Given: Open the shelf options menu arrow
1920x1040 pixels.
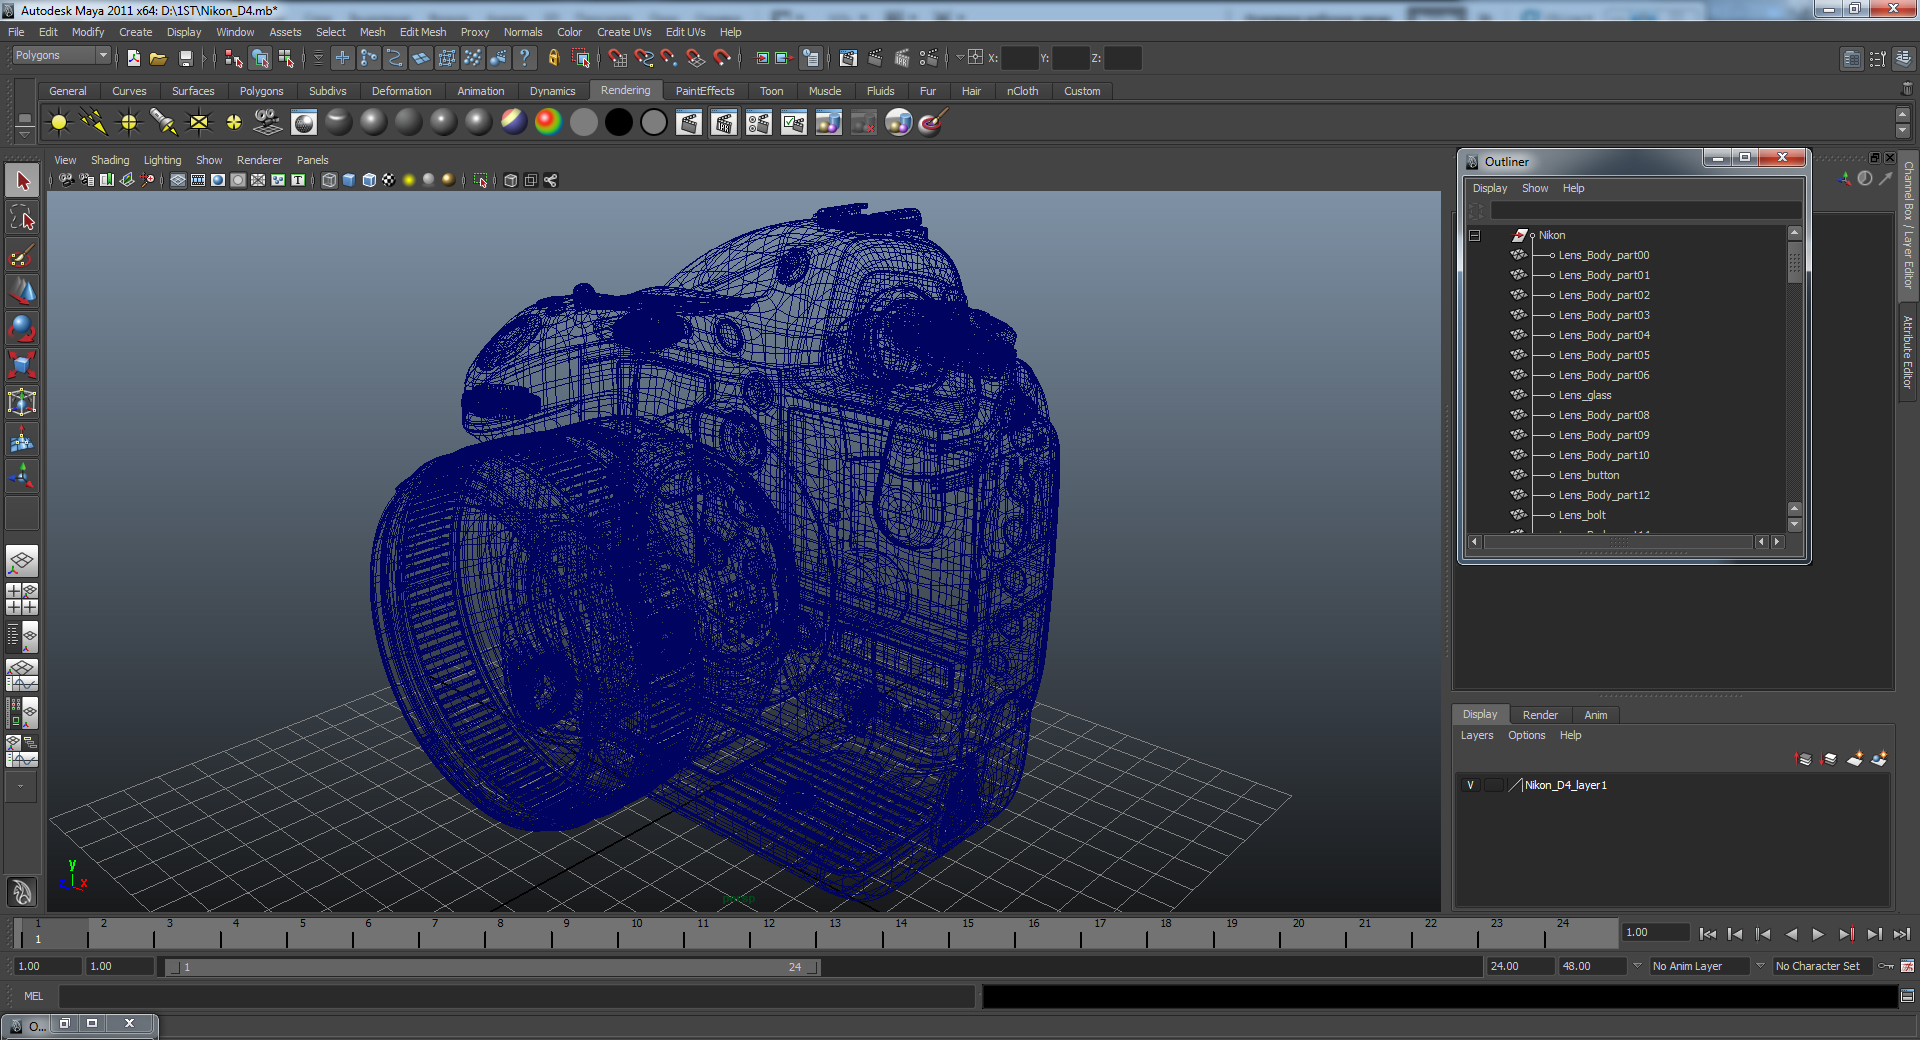Looking at the screenshot, I should coord(24,133).
